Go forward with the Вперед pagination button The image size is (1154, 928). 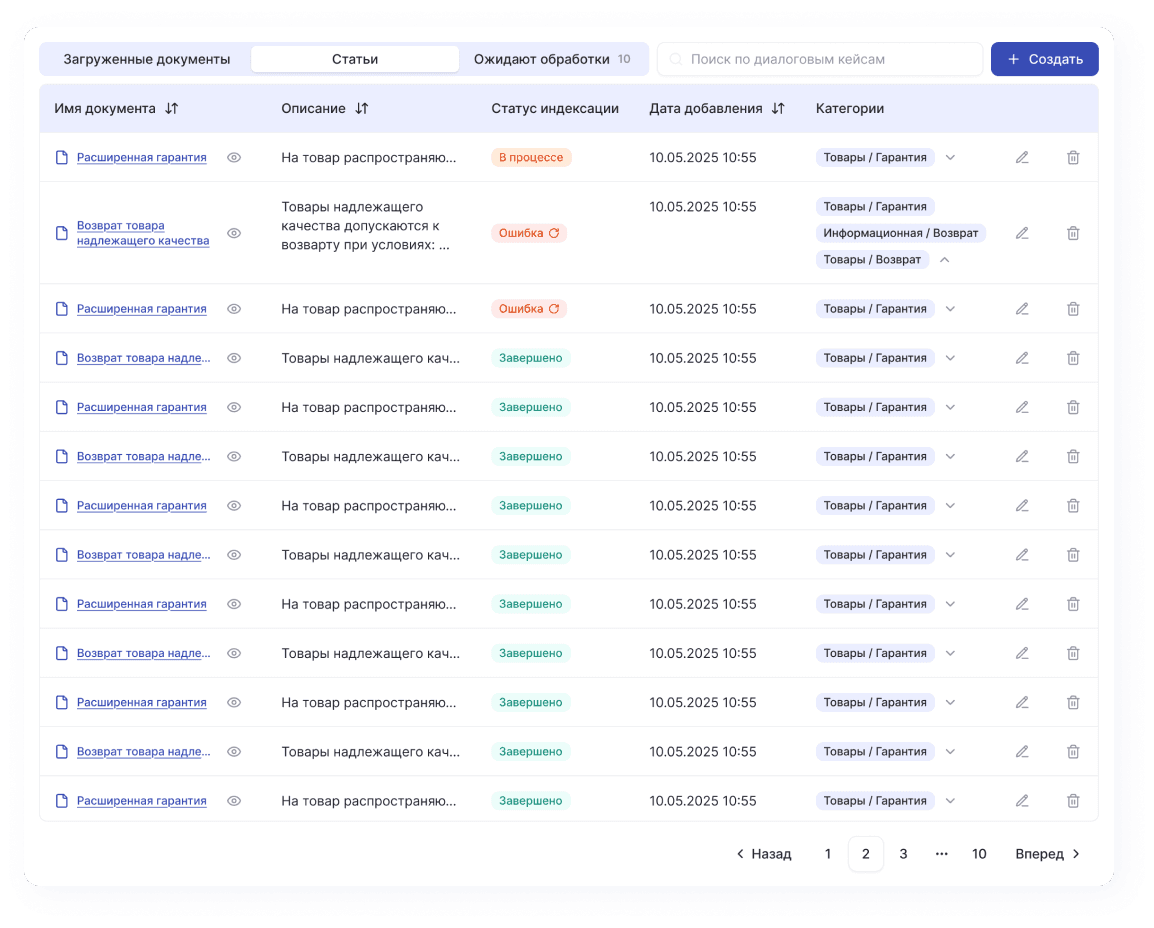click(x=1047, y=854)
